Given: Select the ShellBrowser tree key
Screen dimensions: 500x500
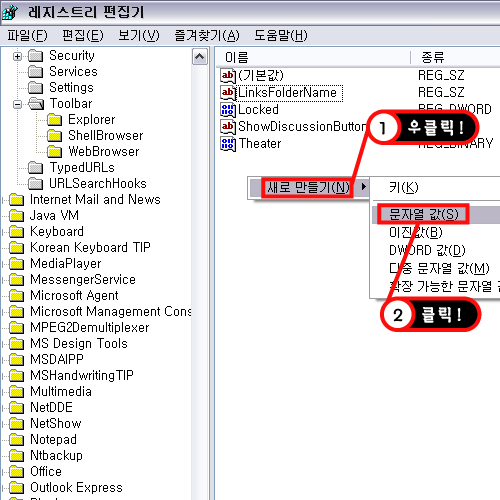Looking at the screenshot, I should (x=106, y=136).
